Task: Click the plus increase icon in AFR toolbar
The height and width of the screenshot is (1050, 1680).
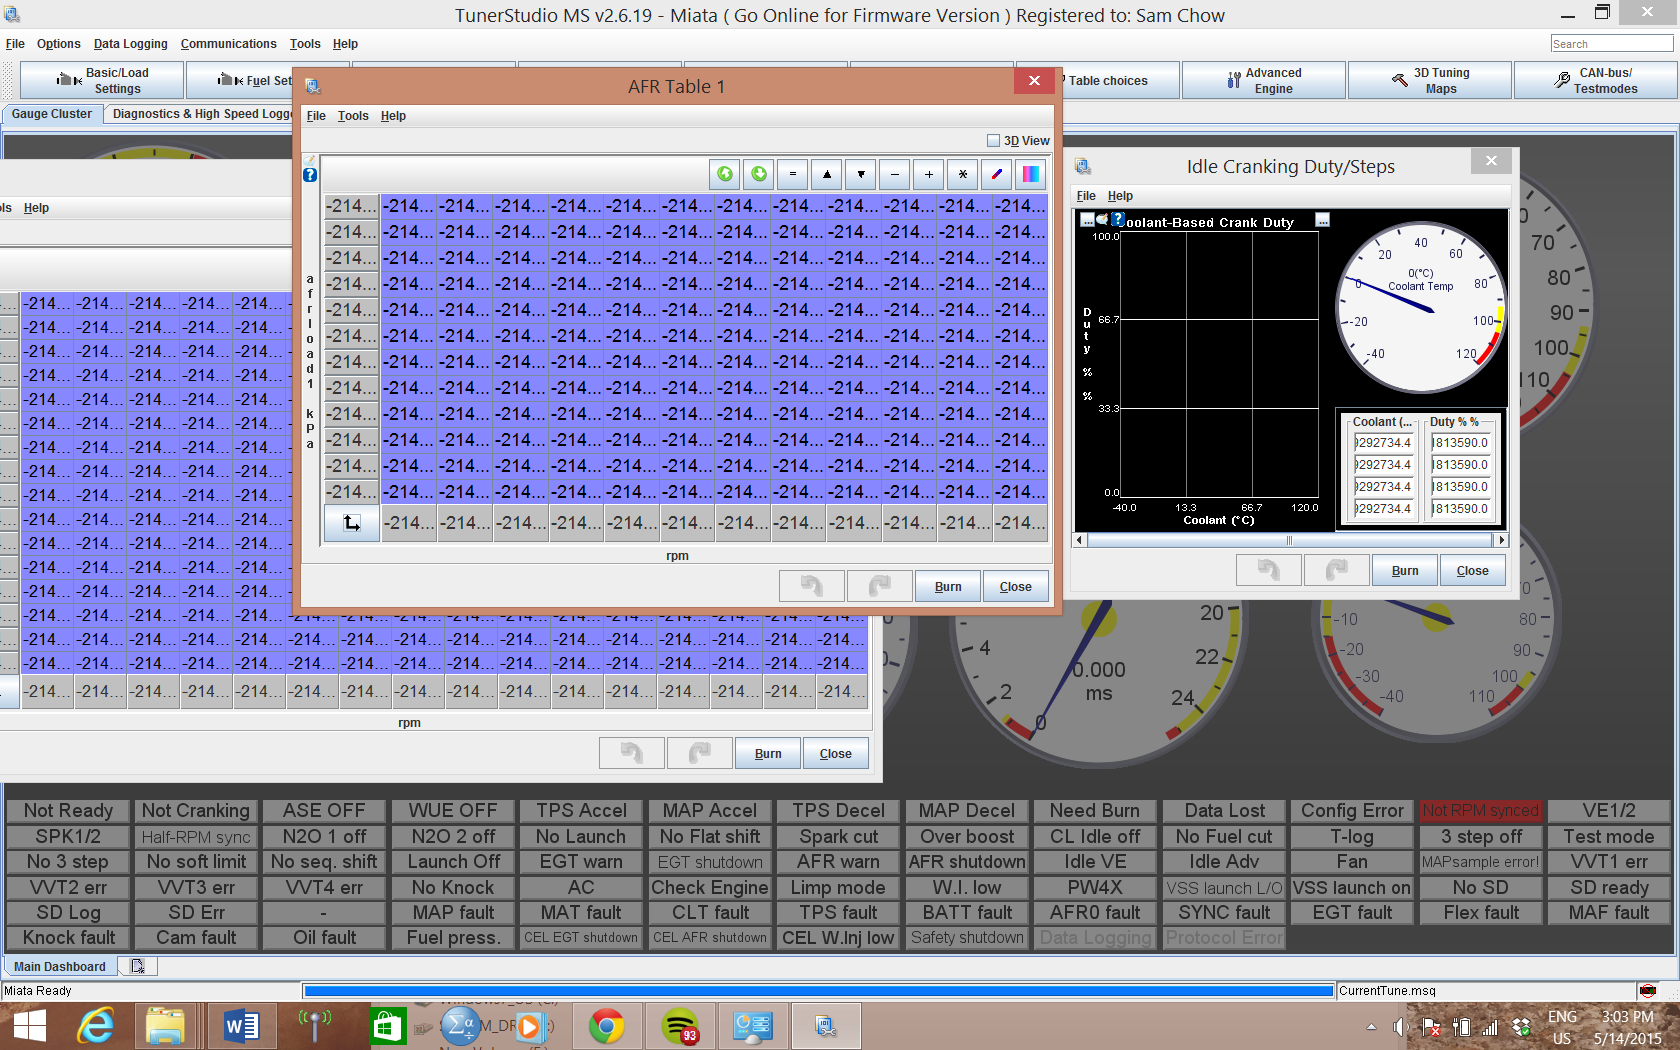Action: (928, 174)
